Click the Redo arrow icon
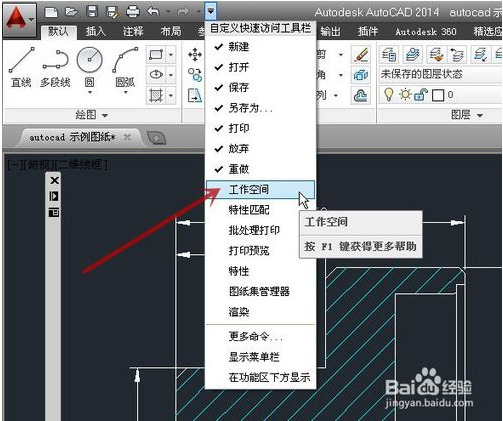This screenshot has height=421, width=503. coord(183,12)
